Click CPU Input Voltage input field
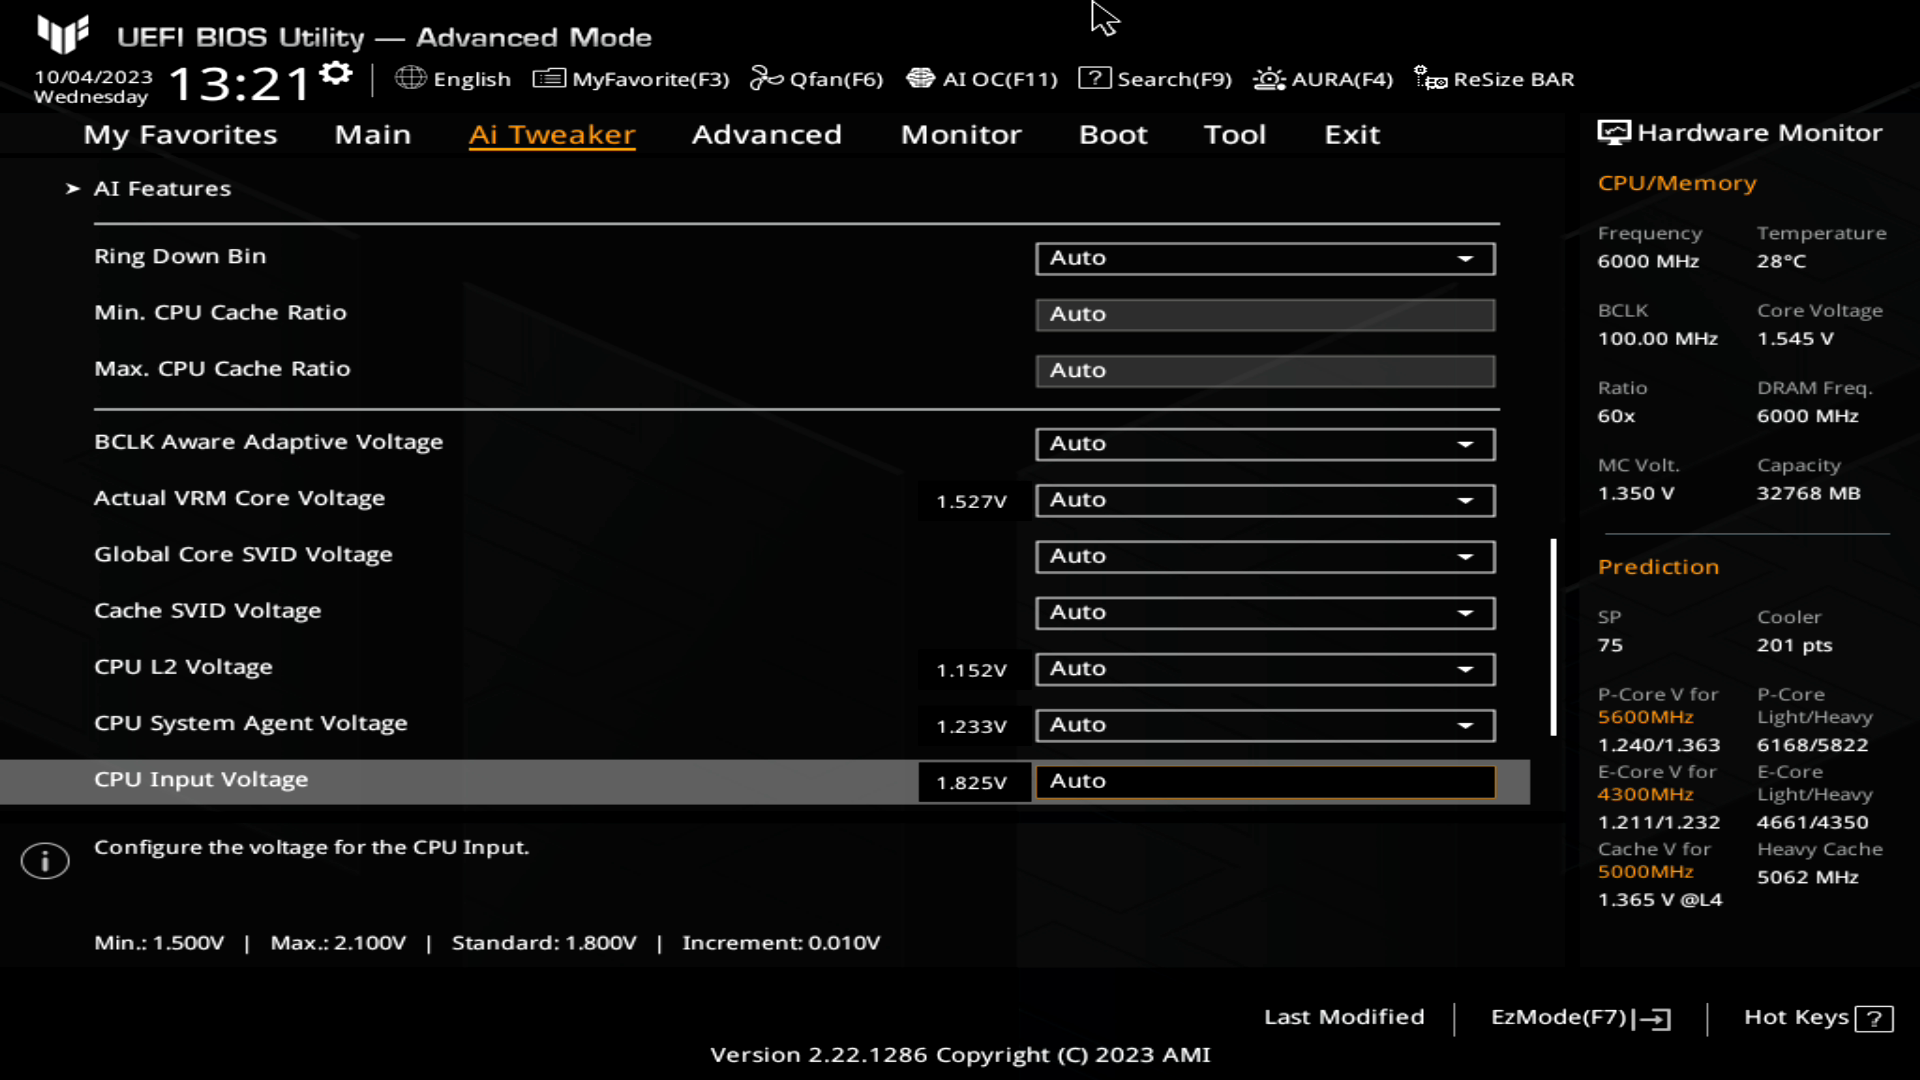Image resolution: width=1920 pixels, height=1080 pixels. coord(1265,779)
